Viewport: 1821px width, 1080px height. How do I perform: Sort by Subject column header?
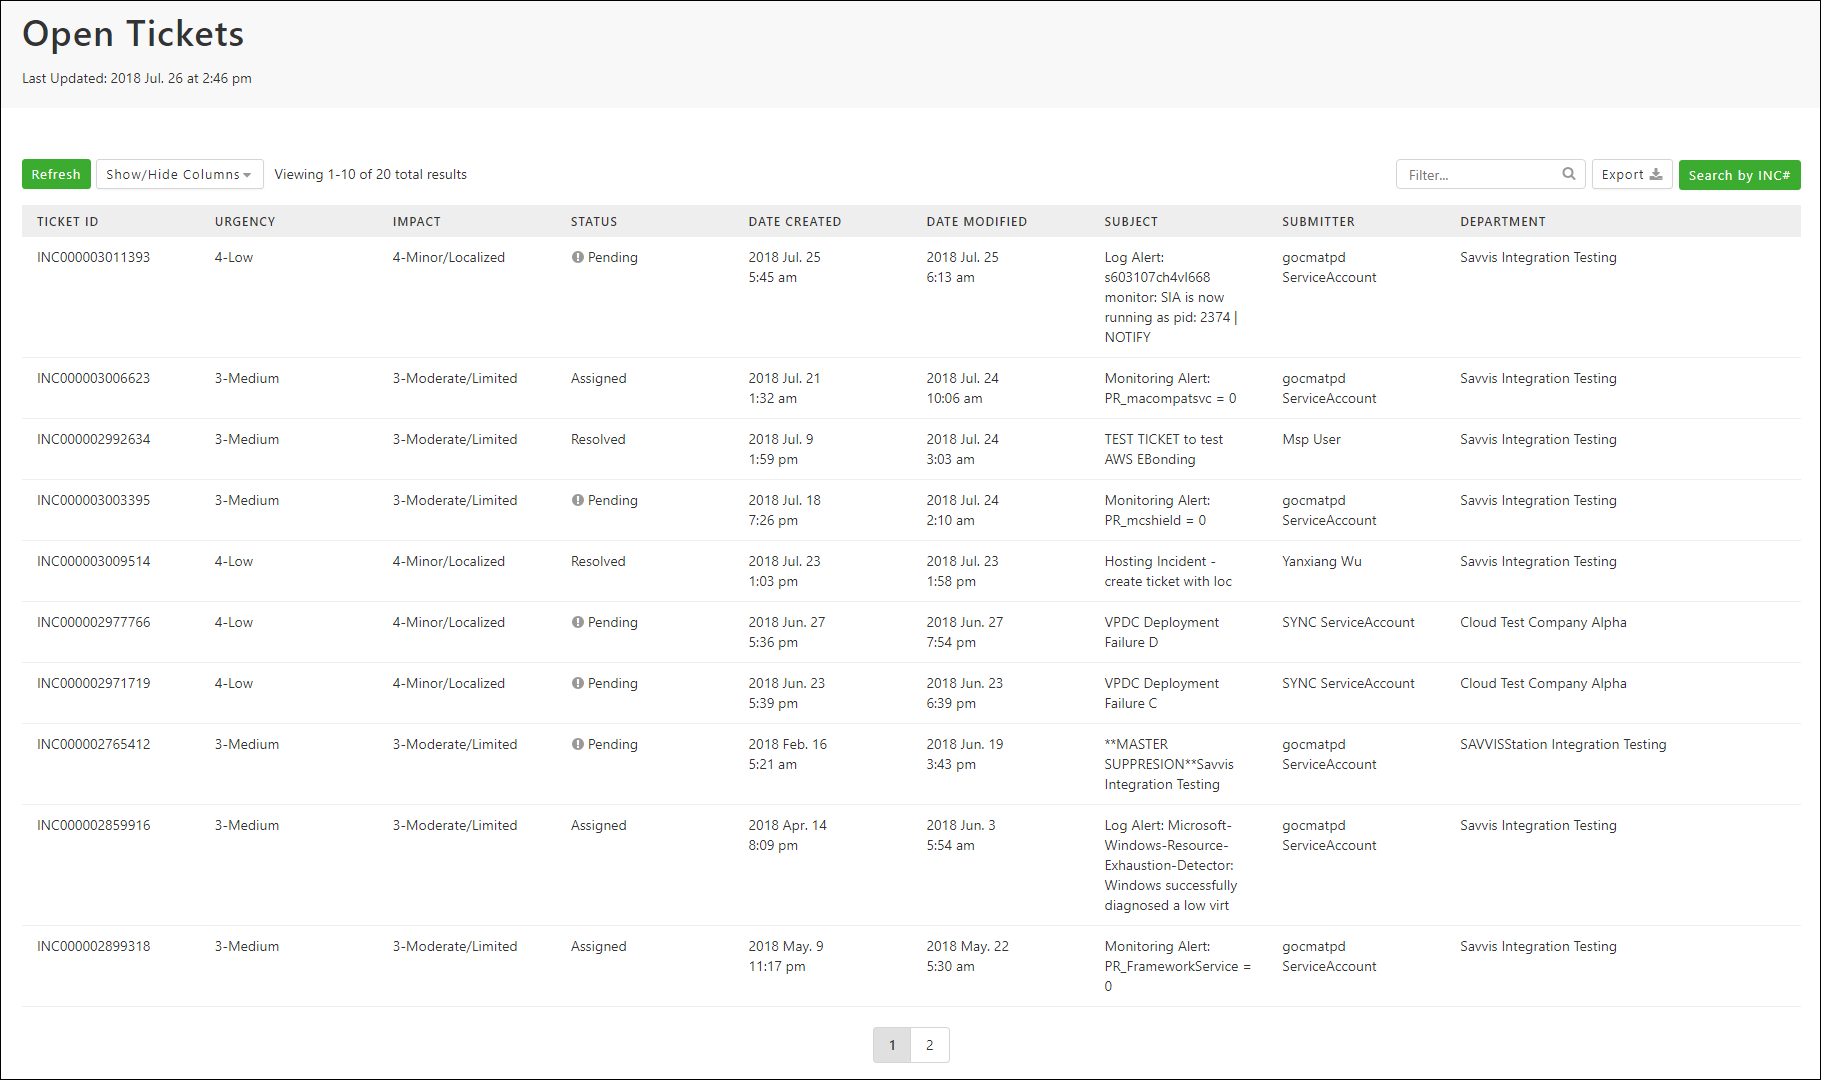(1131, 222)
